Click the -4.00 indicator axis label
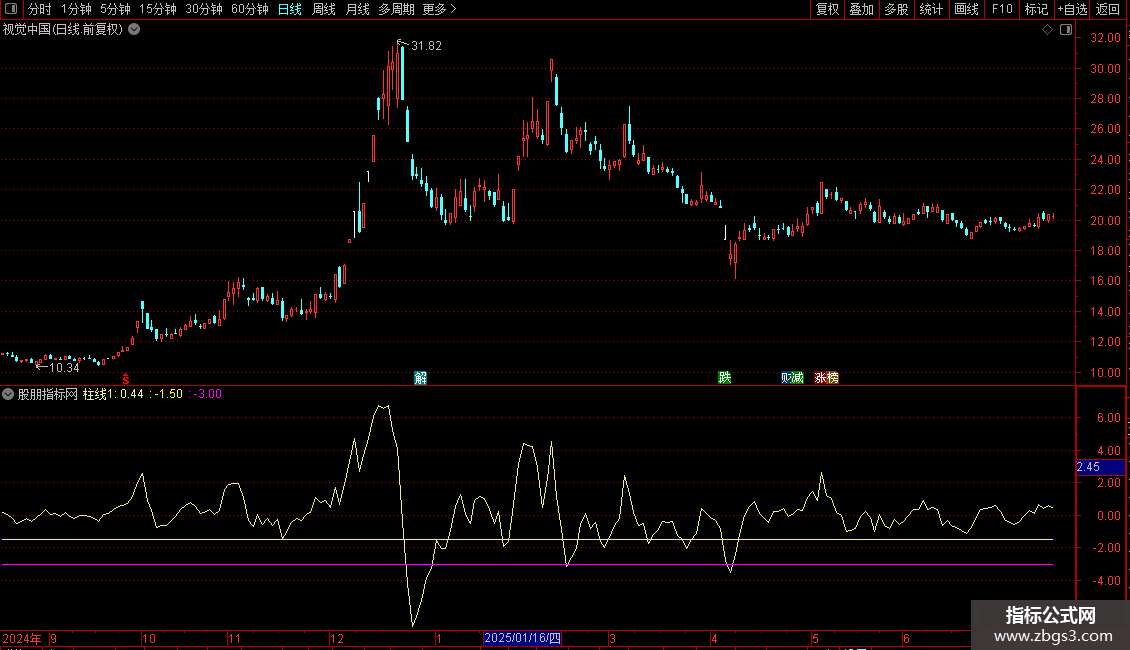Viewport: 1130px width, 650px height. click(1105, 580)
